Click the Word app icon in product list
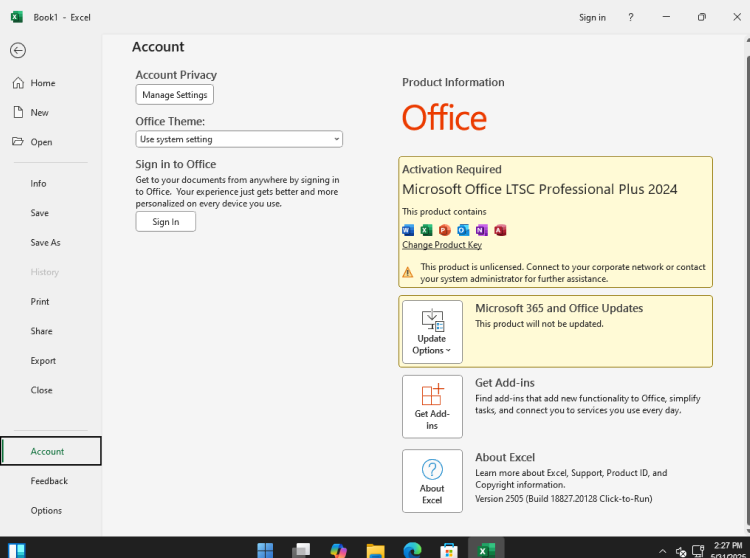This screenshot has width=750, height=558. (x=408, y=230)
